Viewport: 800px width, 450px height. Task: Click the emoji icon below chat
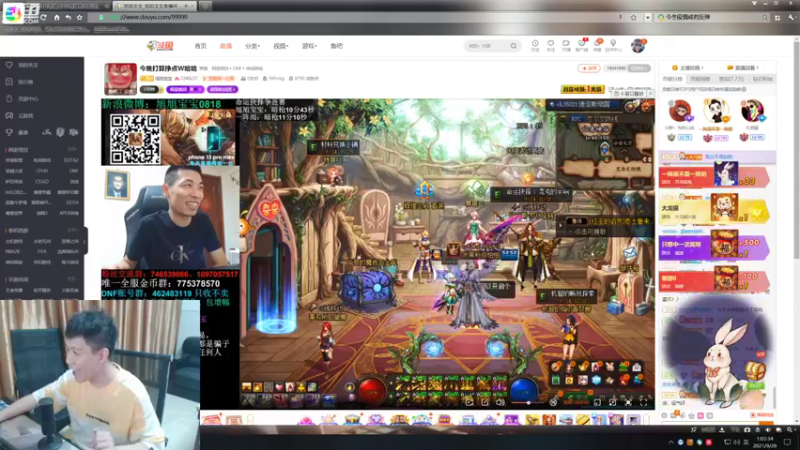665,416
